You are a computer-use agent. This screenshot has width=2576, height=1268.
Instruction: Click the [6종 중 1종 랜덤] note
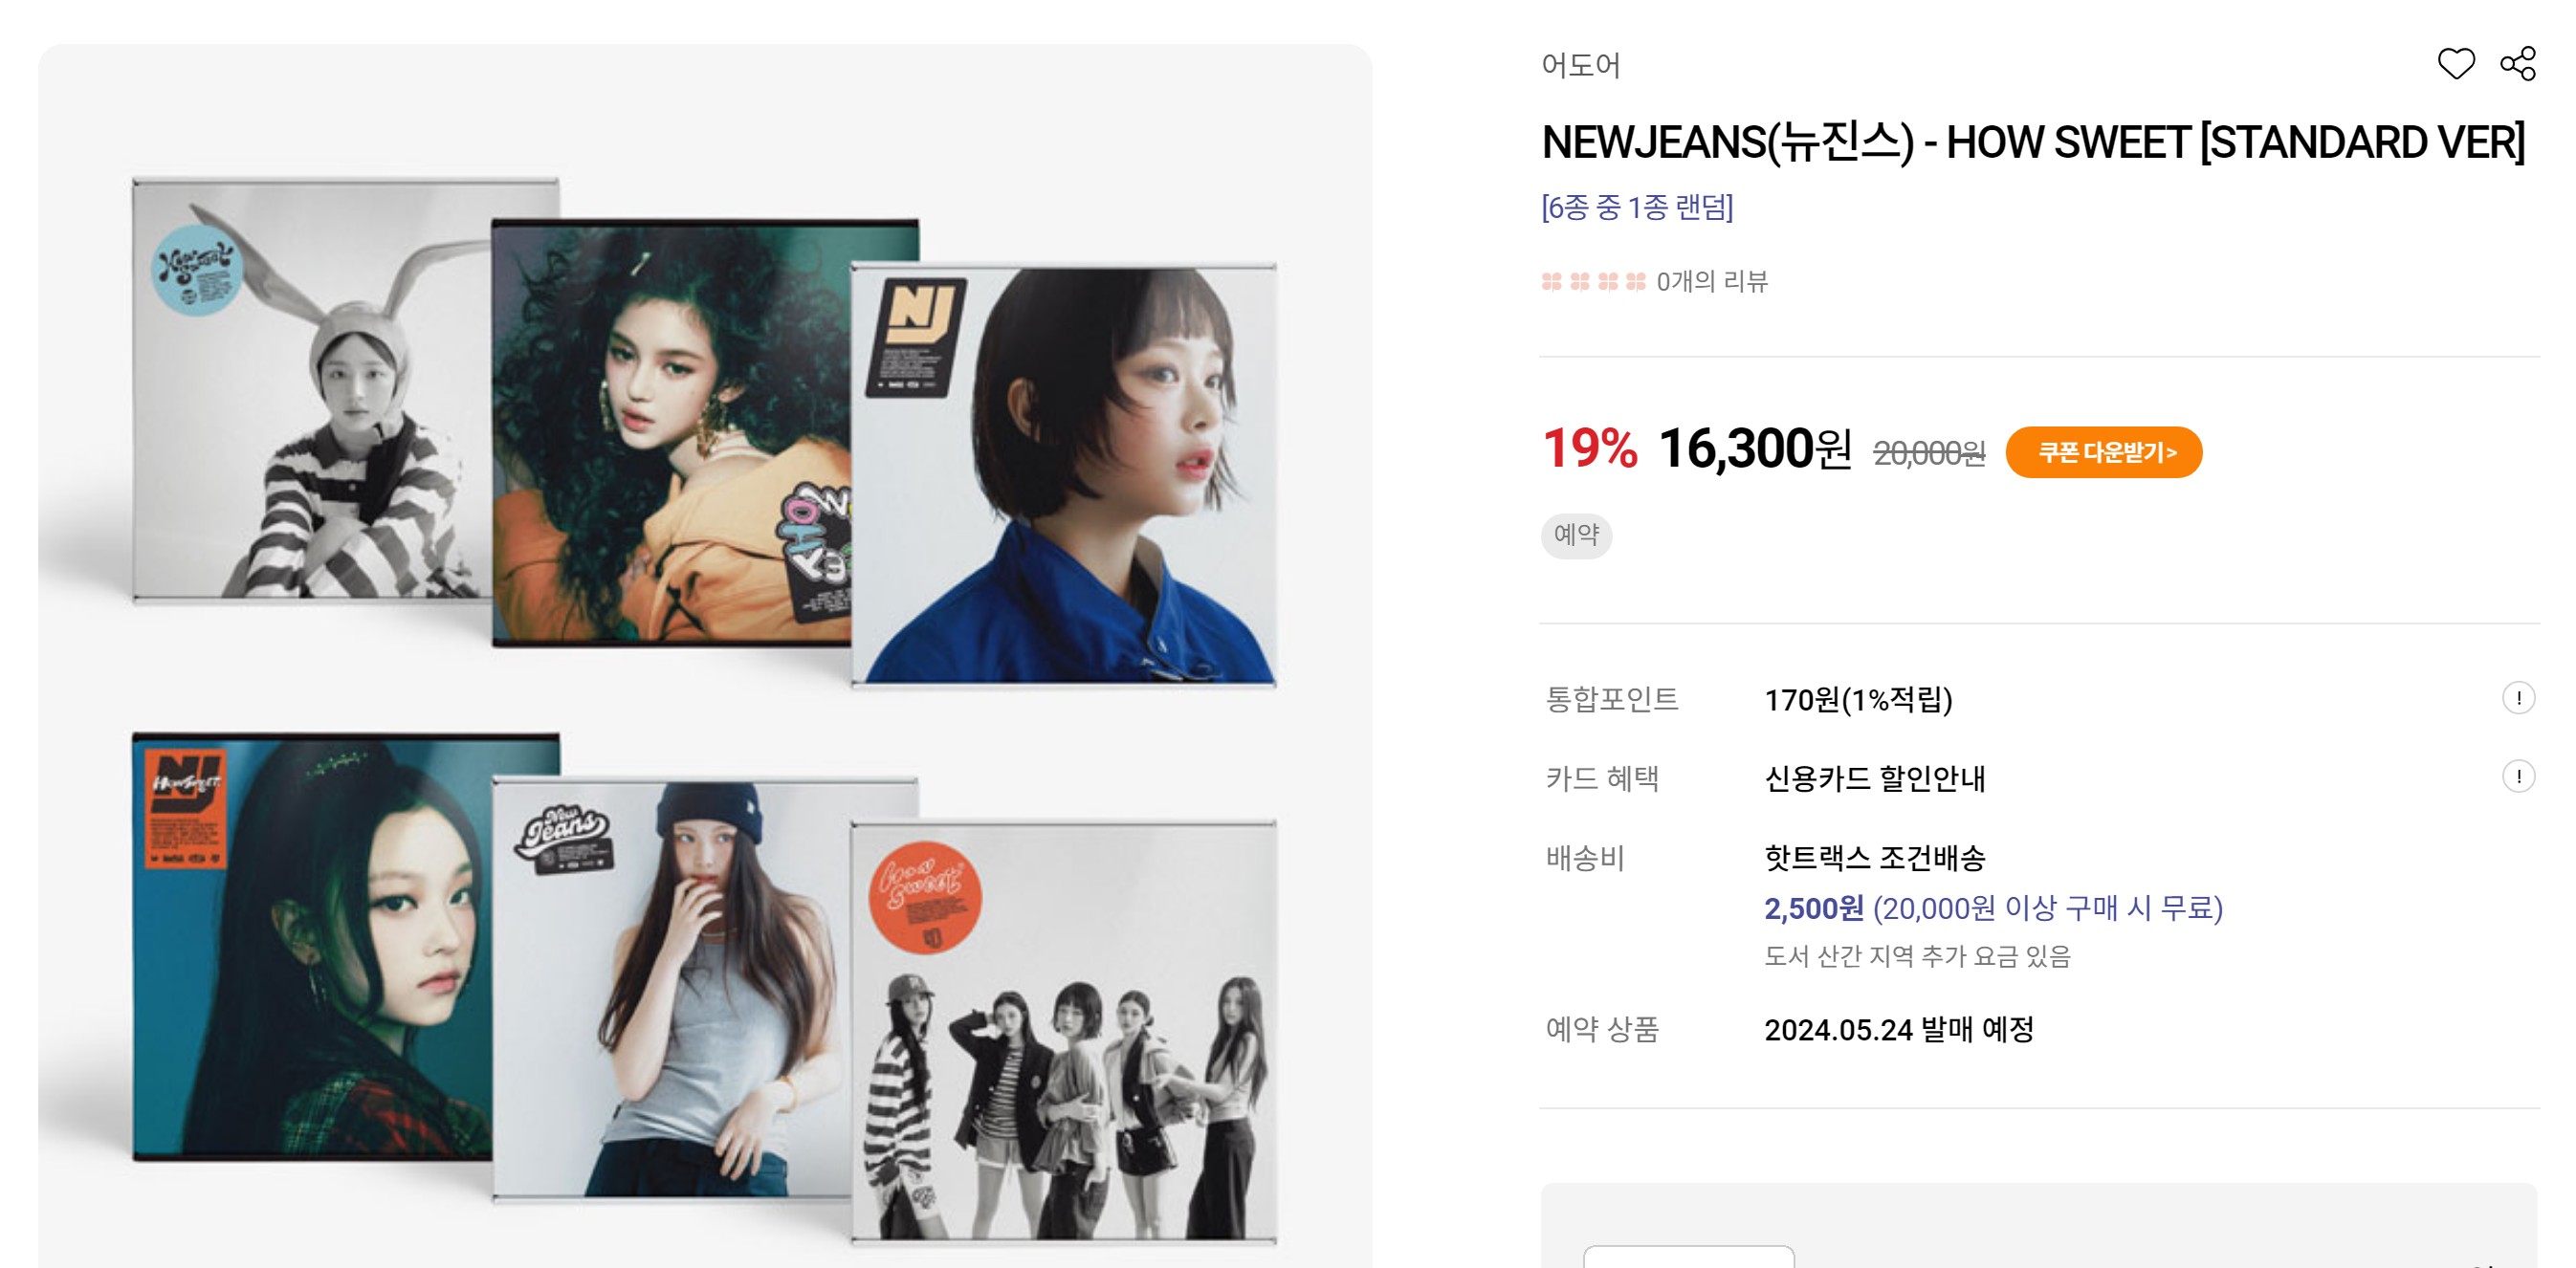(1637, 207)
